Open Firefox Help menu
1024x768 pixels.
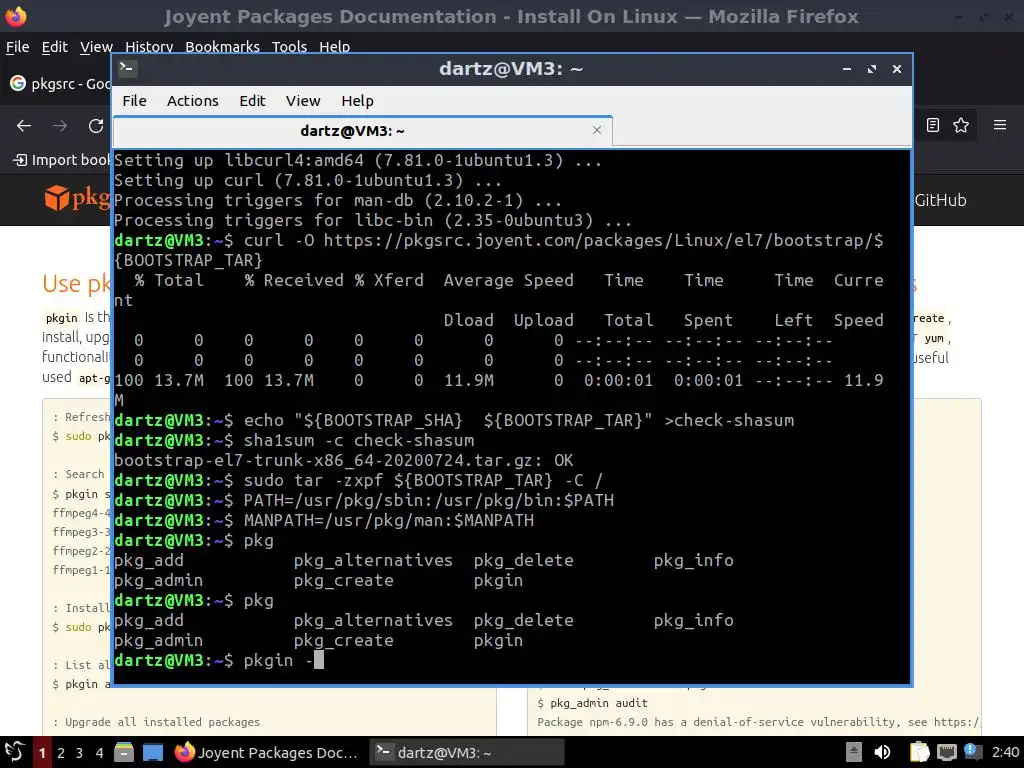click(334, 47)
